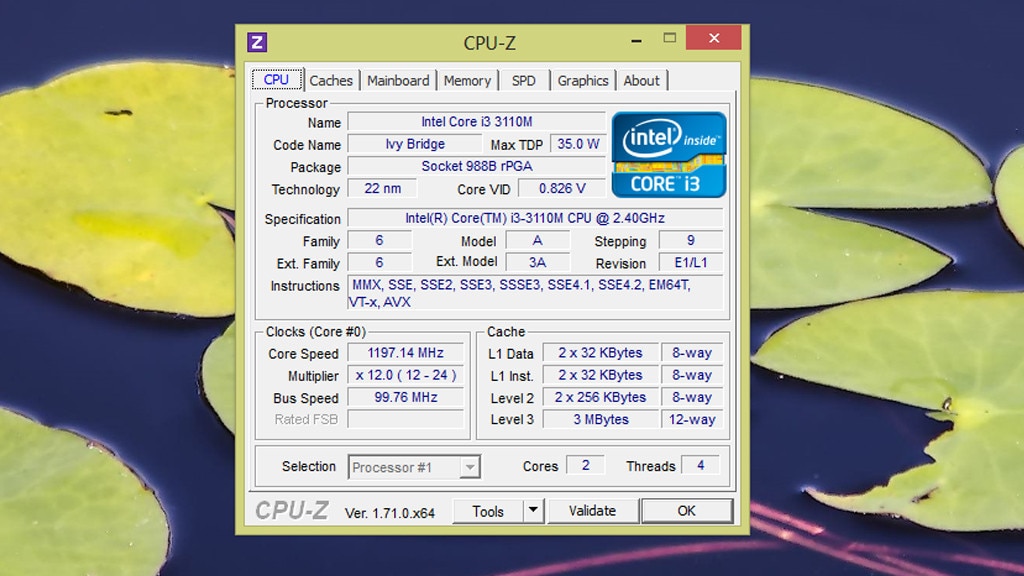The width and height of the screenshot is (1024, 576).
Task: Open the Tools dropdown arrow
Action: pyautogui.click(x=534, y=510)
